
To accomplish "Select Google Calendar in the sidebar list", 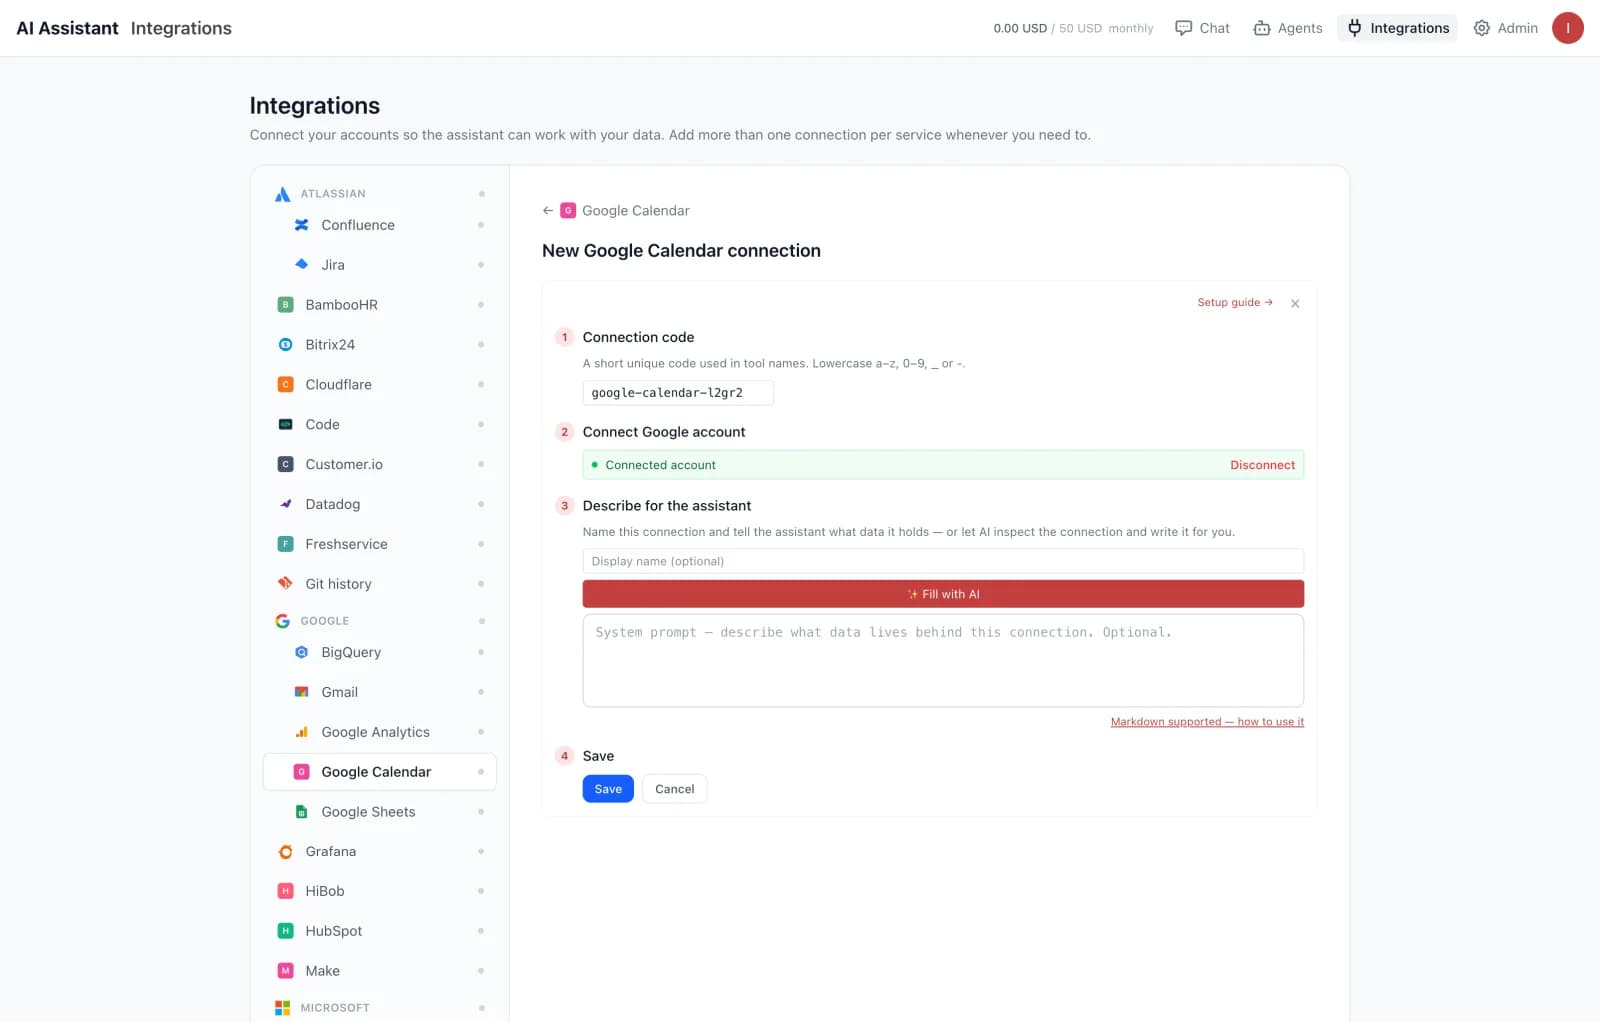I will click(379, 772).
